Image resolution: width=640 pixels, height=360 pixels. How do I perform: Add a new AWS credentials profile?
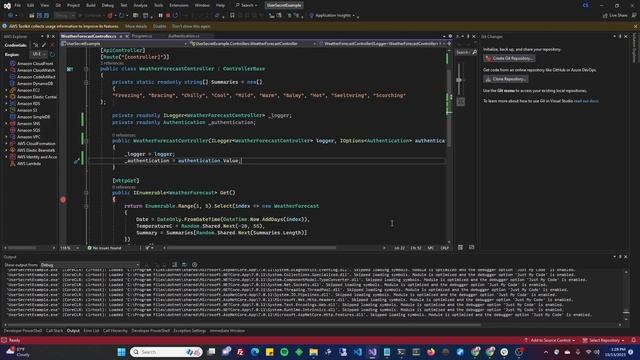coord(36,45)
